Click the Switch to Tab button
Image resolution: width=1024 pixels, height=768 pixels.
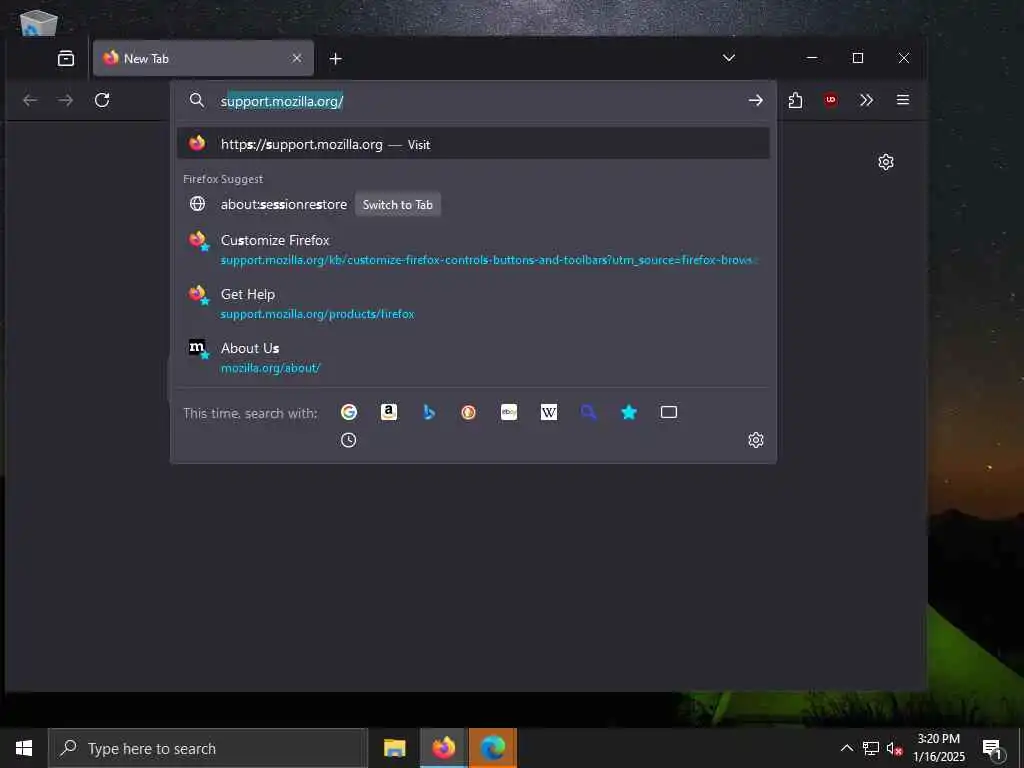pyautogui.click(x=398, y=204)
